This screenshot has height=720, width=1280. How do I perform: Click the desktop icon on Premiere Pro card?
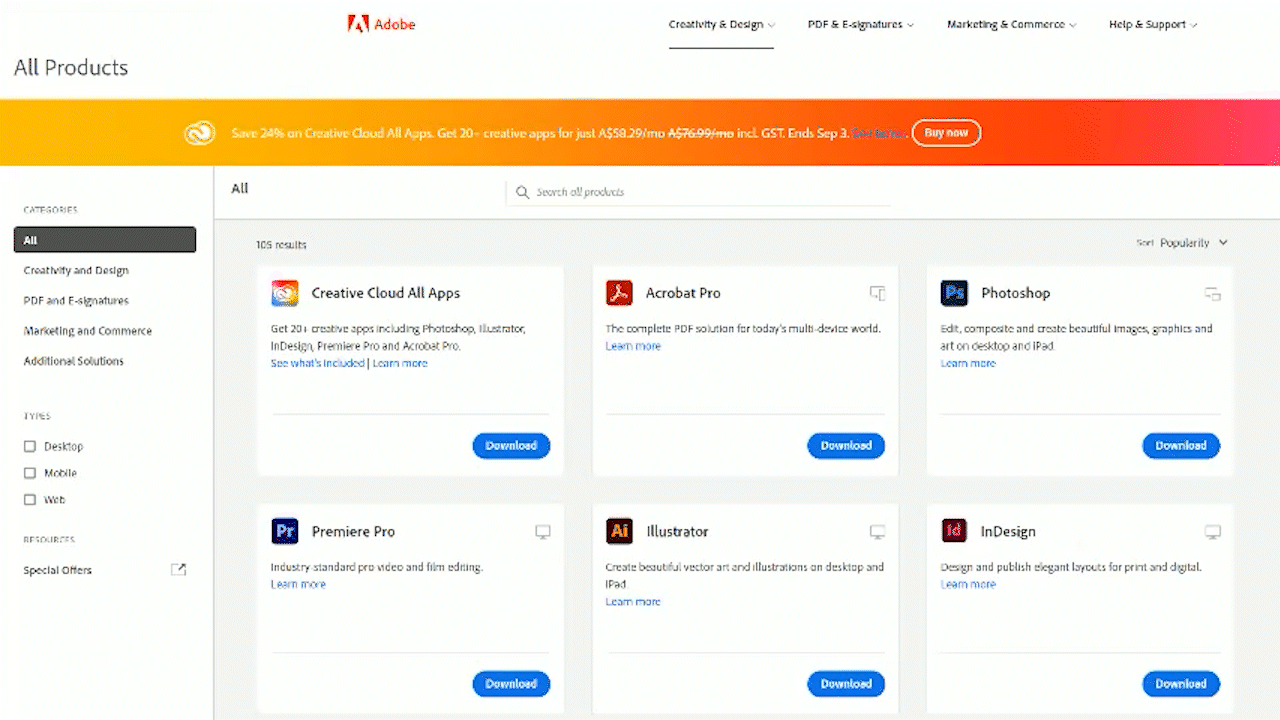pyautogui.click(x=543, y=532)
